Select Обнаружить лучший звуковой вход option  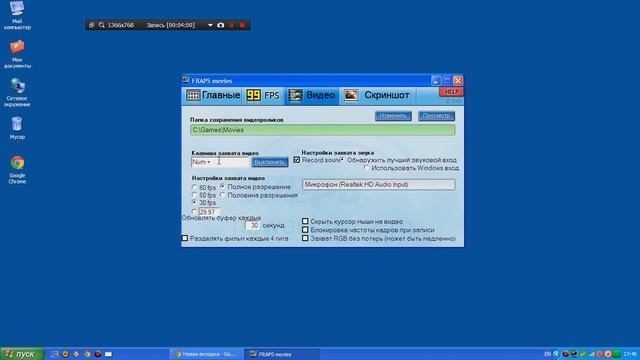(342, 160)
